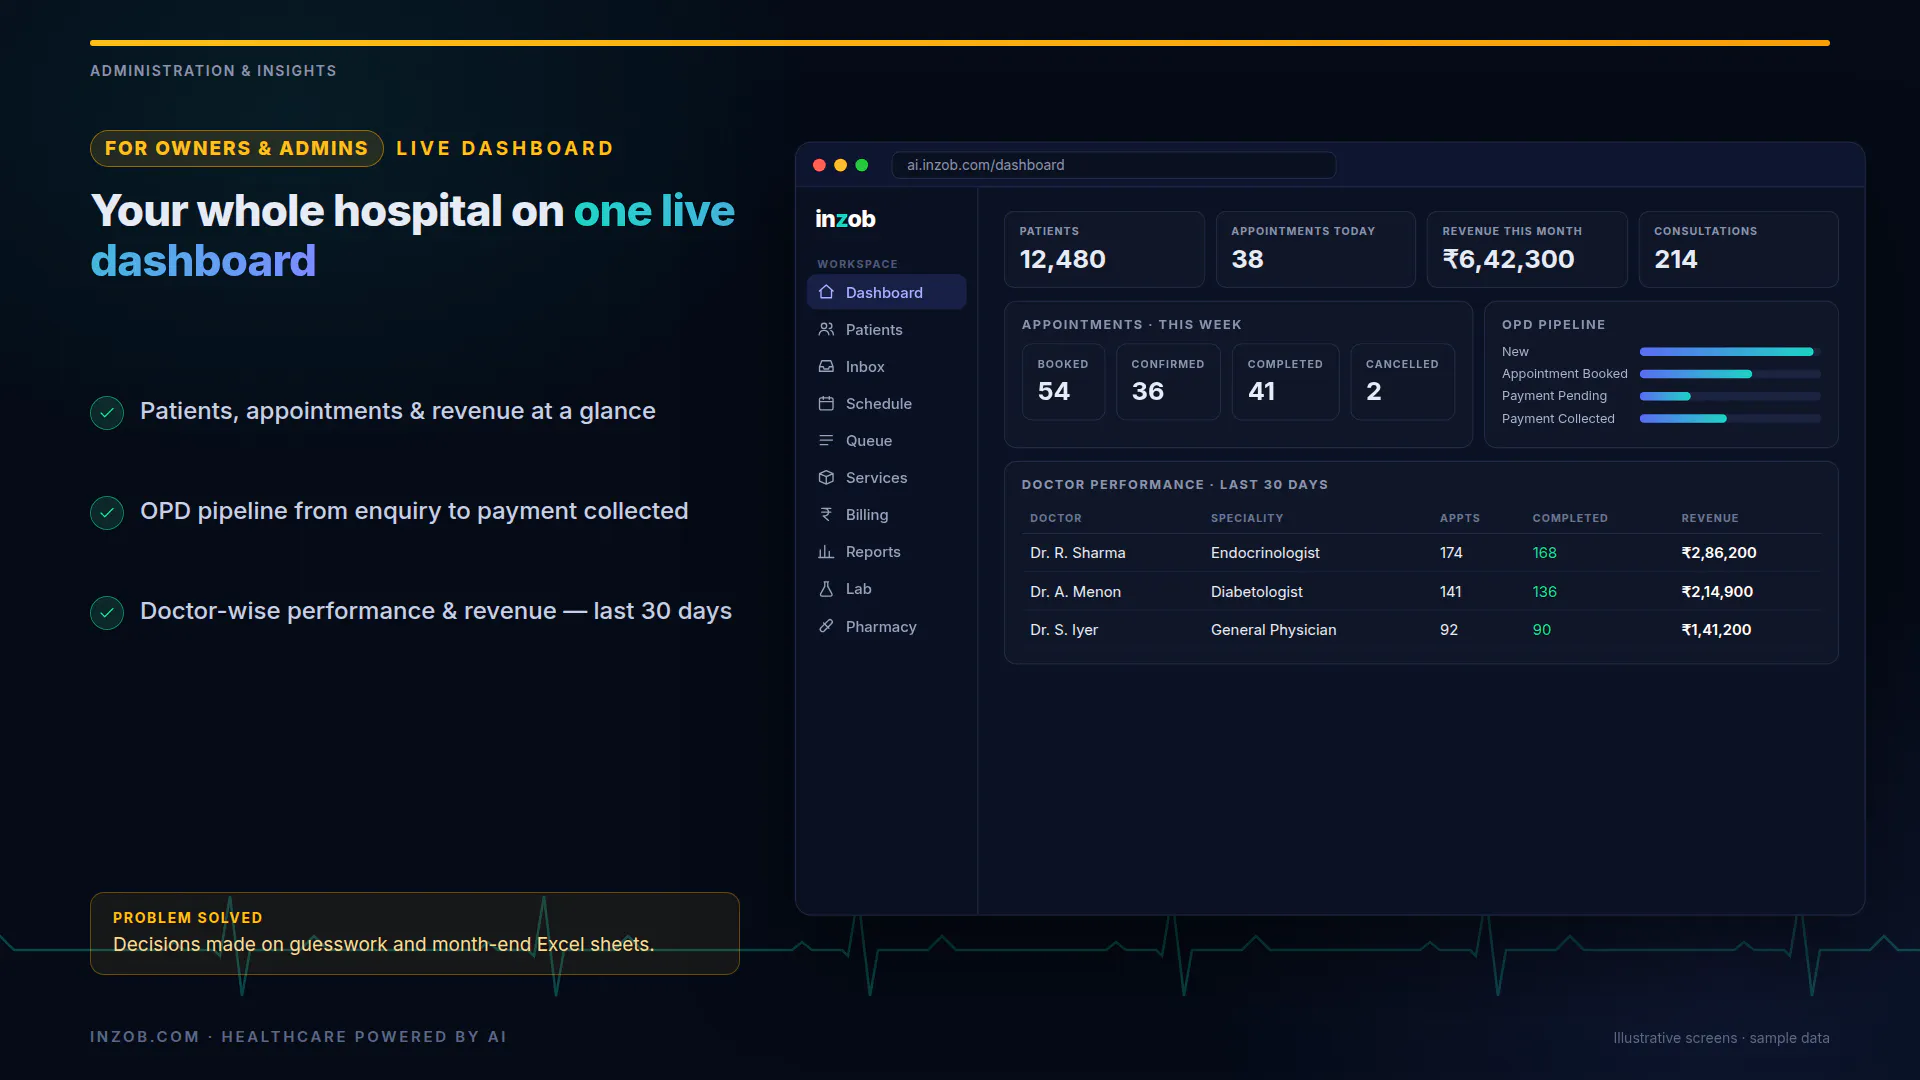Screen dimensions: 1920x1080
Task: Click the Booked 54 tile
Action: [1063, 382]
